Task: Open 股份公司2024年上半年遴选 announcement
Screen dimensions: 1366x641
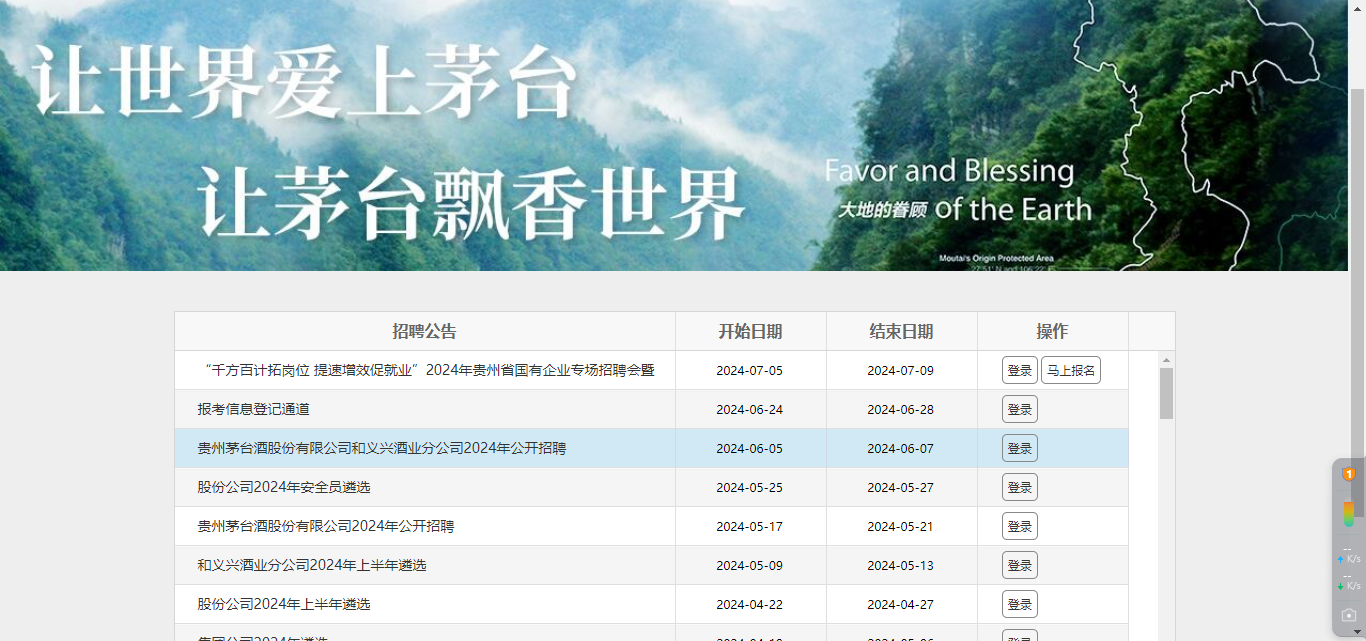Action: click(284, 604)
